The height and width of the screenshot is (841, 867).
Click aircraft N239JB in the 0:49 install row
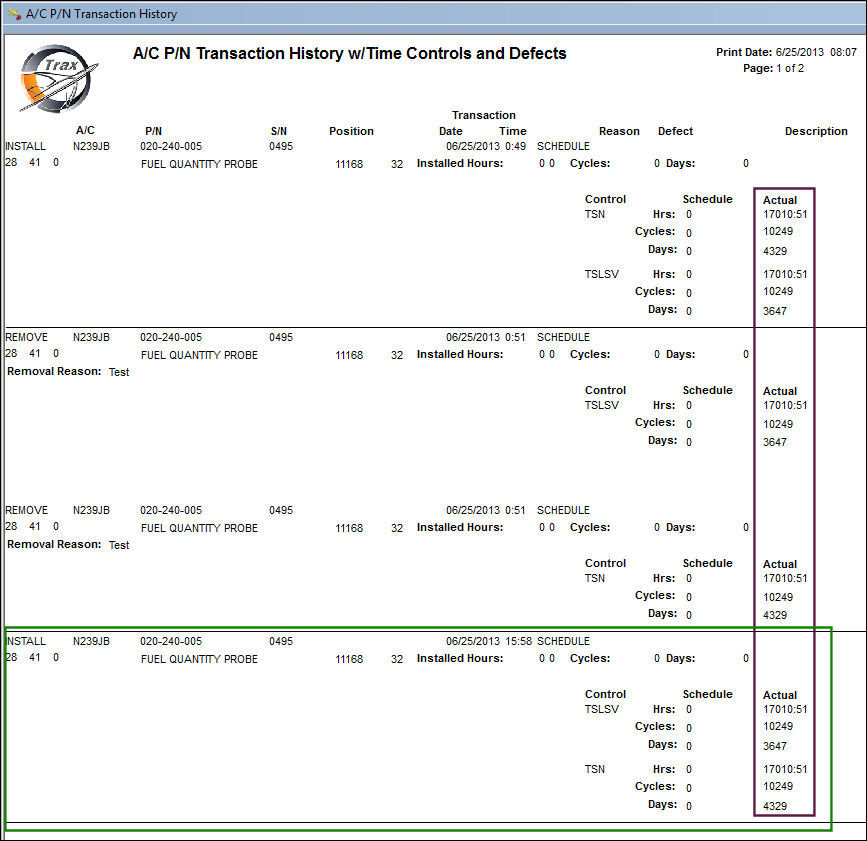pyautogui.click(x=91, y=146)
